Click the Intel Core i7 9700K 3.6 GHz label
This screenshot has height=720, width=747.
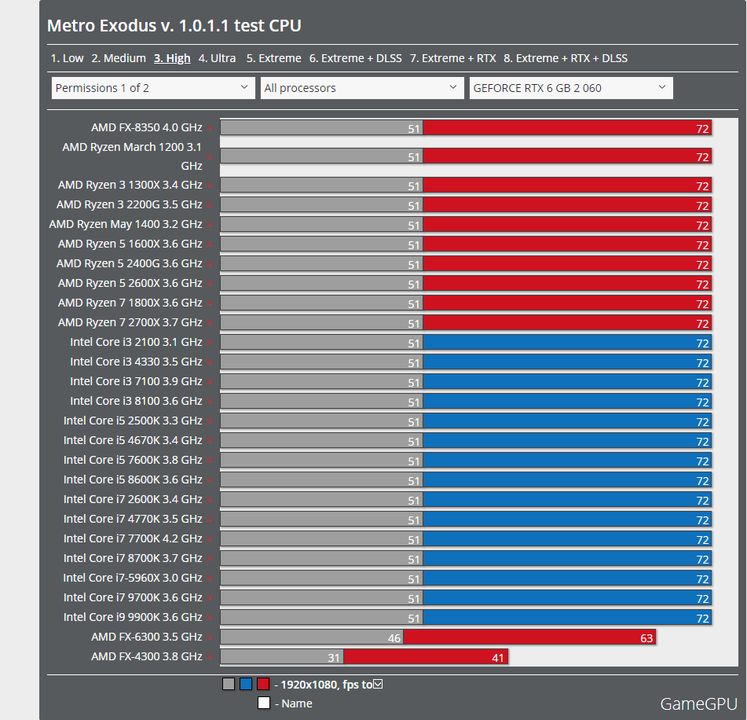click(132, 598)
